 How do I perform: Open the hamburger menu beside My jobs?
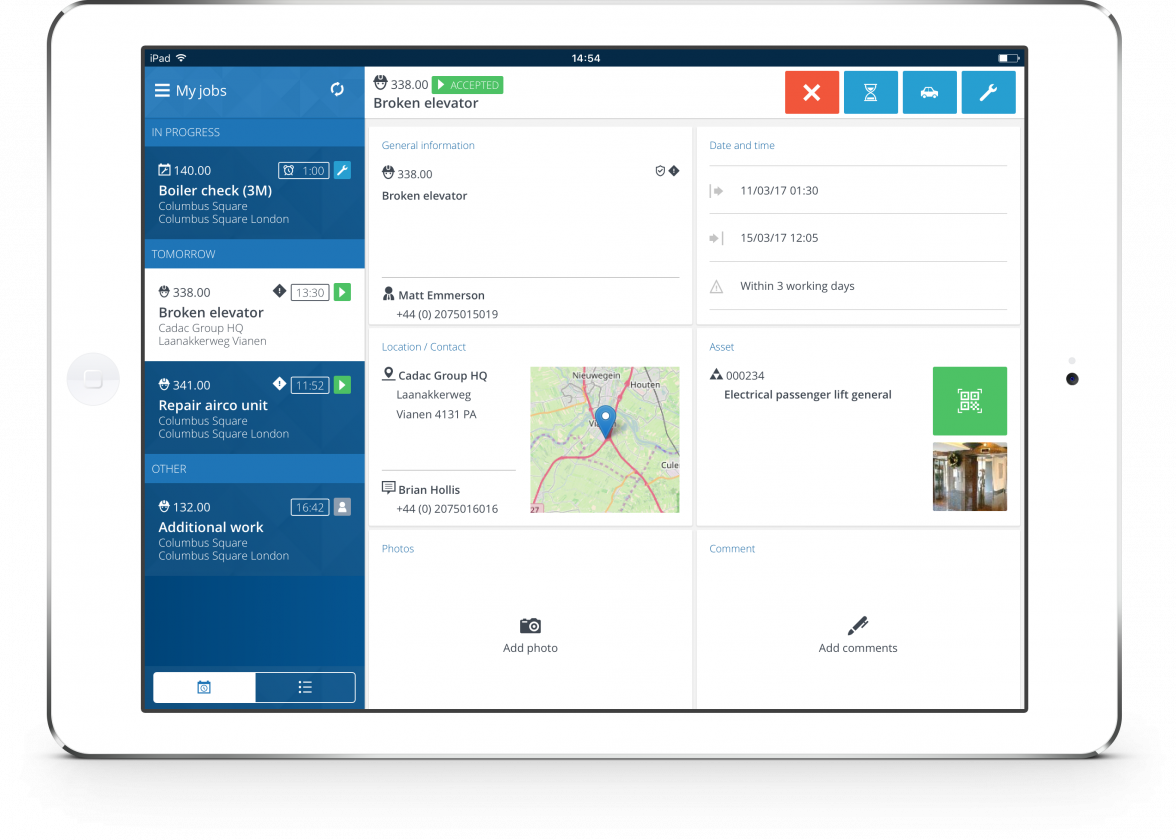coord(162,90)
